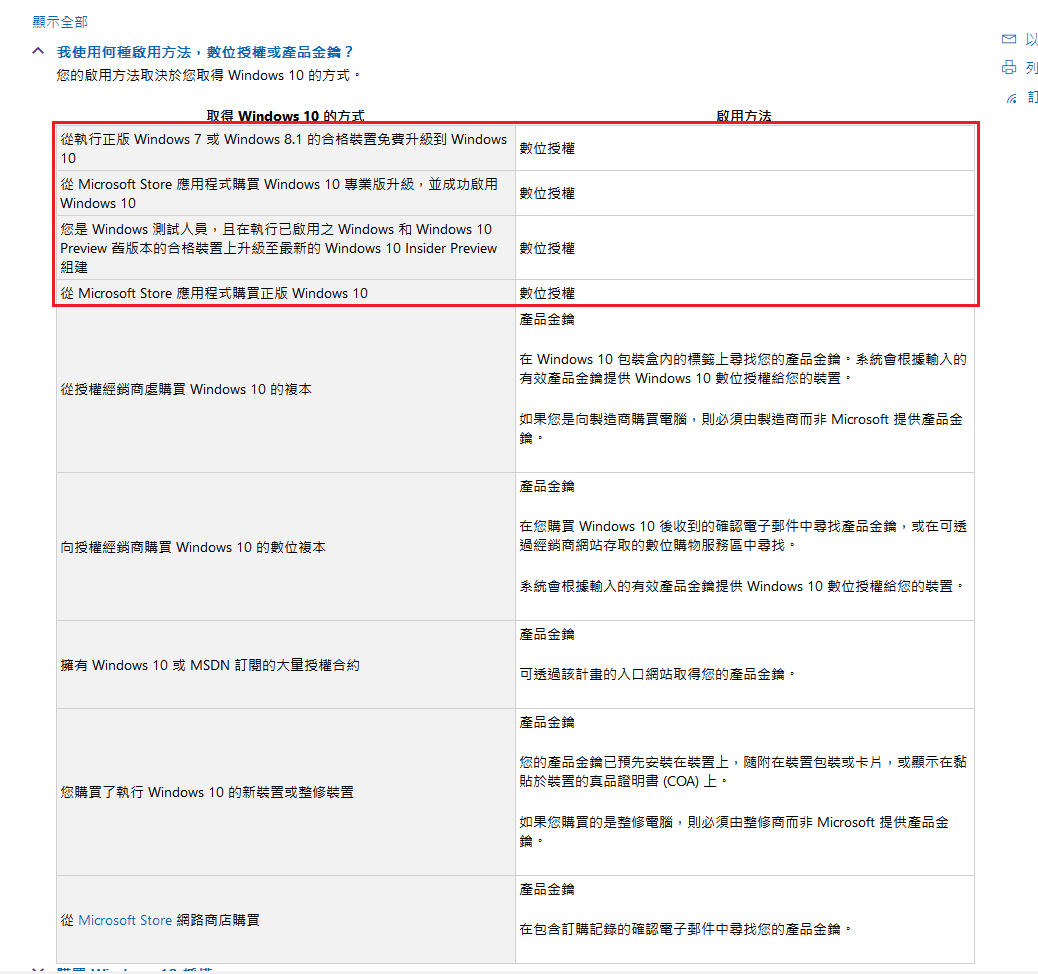
Task: Click the print icon on the right
Action: pos(1008,67)
